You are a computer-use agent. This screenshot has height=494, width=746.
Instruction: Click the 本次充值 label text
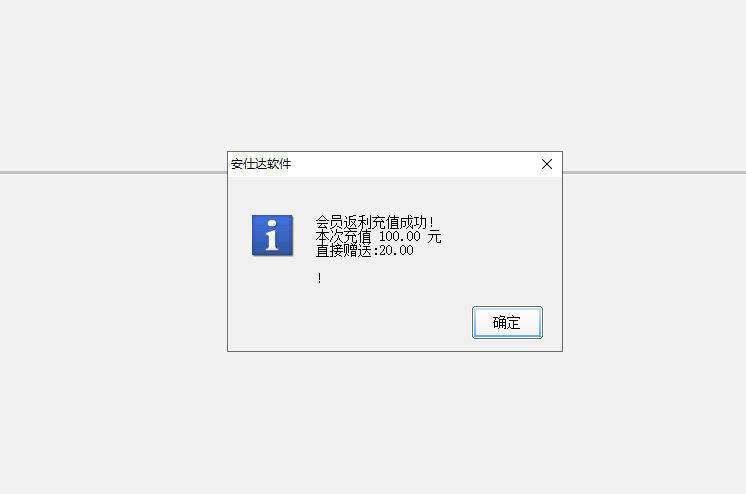click(x=343, y=236)
